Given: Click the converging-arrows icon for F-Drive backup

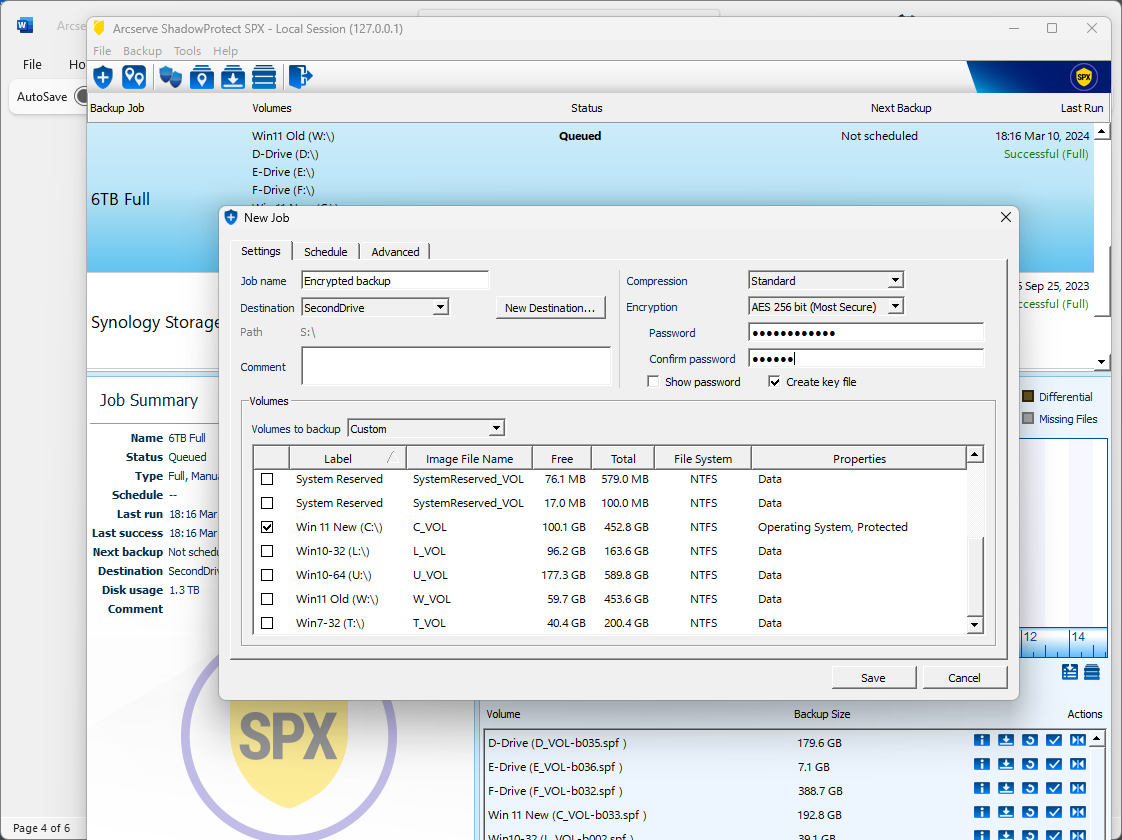Looking at the screenshot, I should pos(1078,788).
